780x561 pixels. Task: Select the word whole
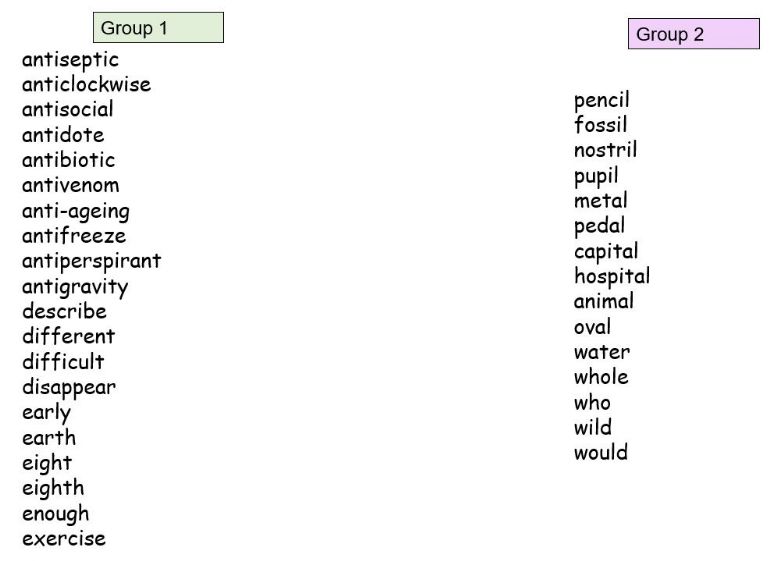[x=601, y=377]
